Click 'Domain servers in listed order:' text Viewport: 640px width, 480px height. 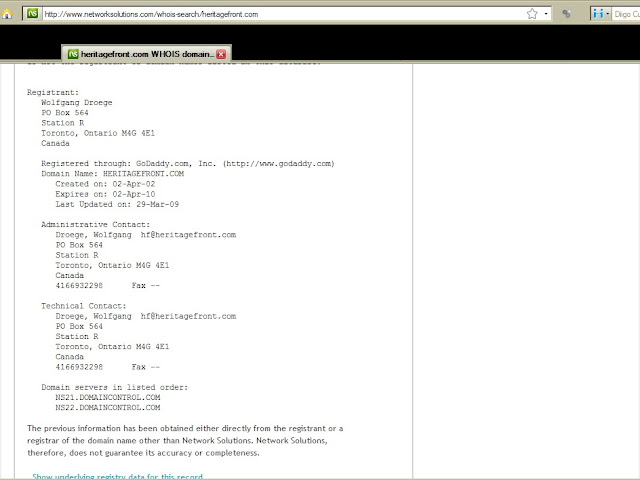tap(115, 387)
